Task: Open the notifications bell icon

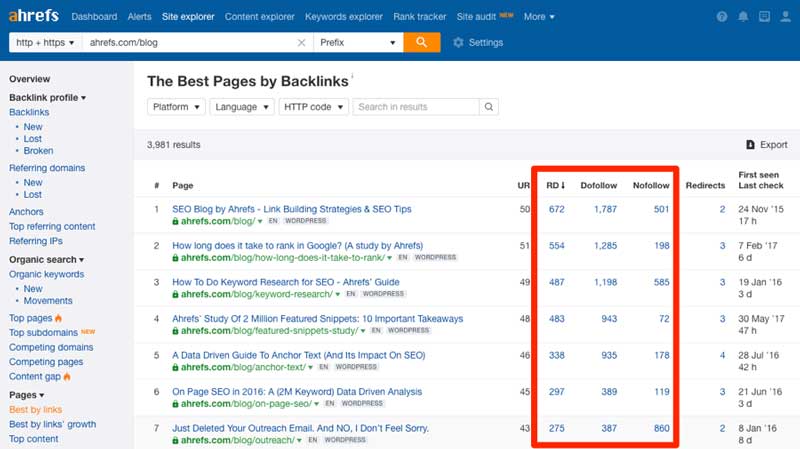Action: coord(743,17)
